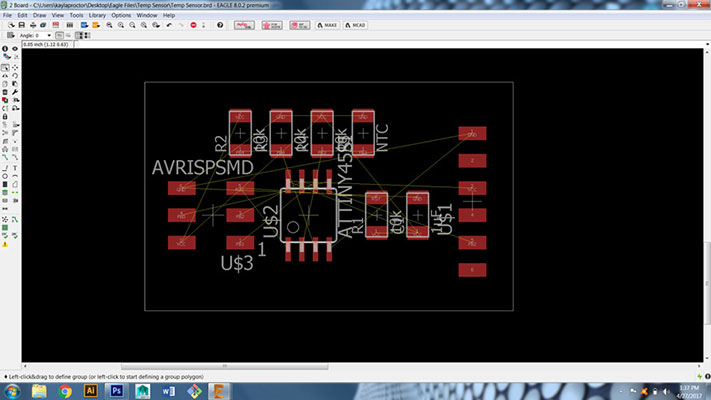Click the Zoom to fit icon

pyautogui.click(x=109, y=25)
